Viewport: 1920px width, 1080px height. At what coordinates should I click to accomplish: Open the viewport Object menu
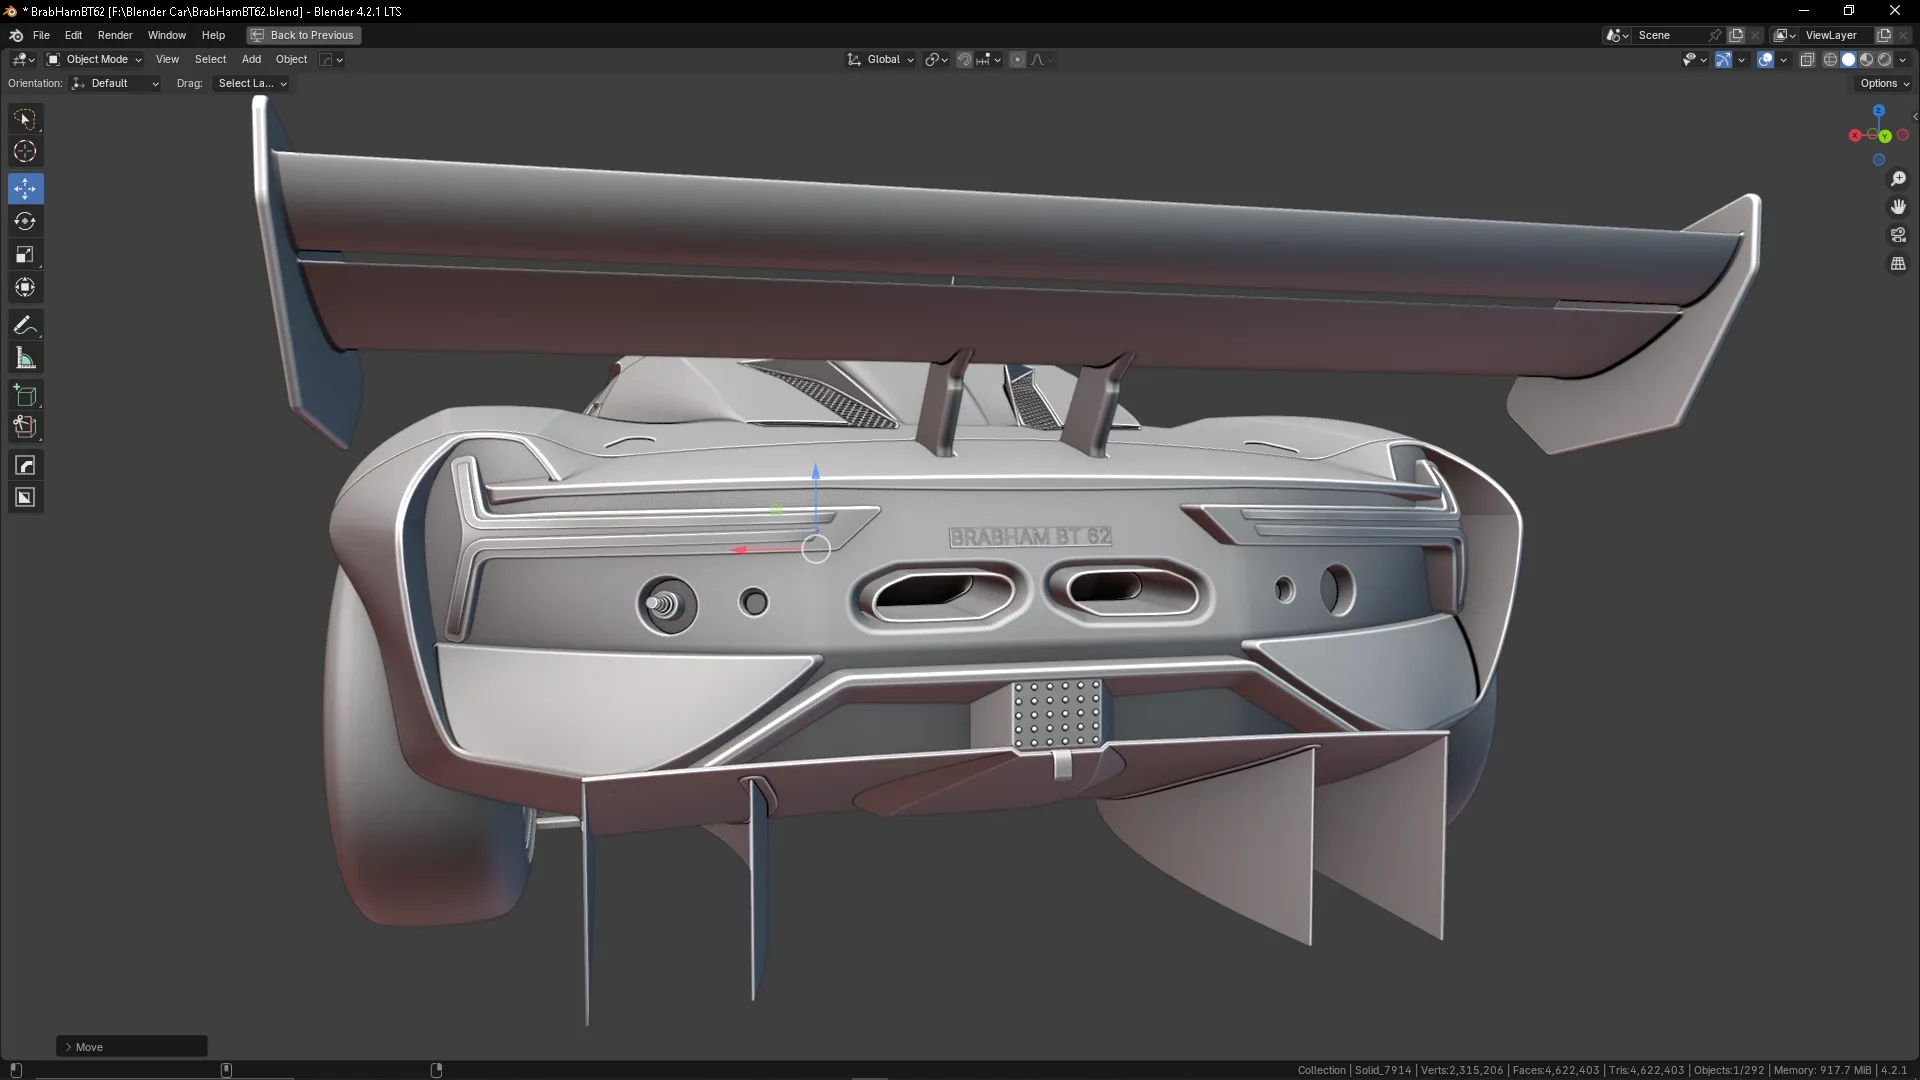tap(291, 60)
